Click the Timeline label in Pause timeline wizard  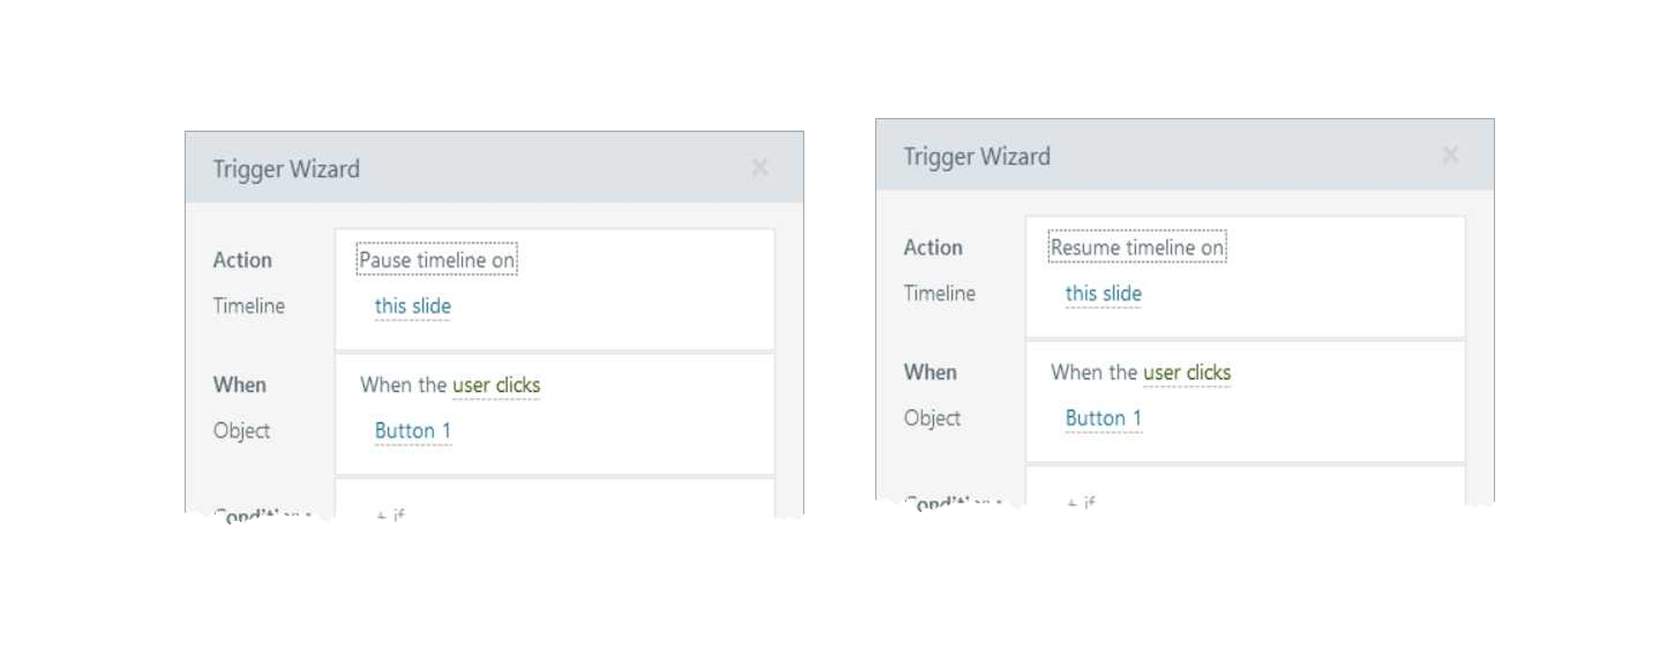249,306
